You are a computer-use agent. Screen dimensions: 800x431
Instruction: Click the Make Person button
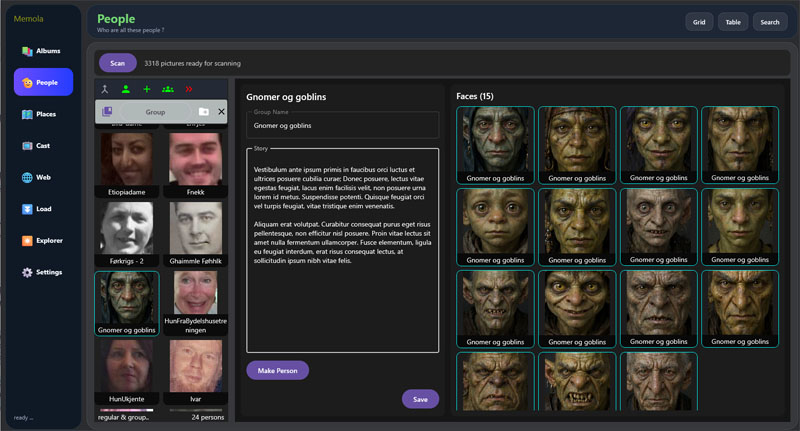tap(278, 370)
